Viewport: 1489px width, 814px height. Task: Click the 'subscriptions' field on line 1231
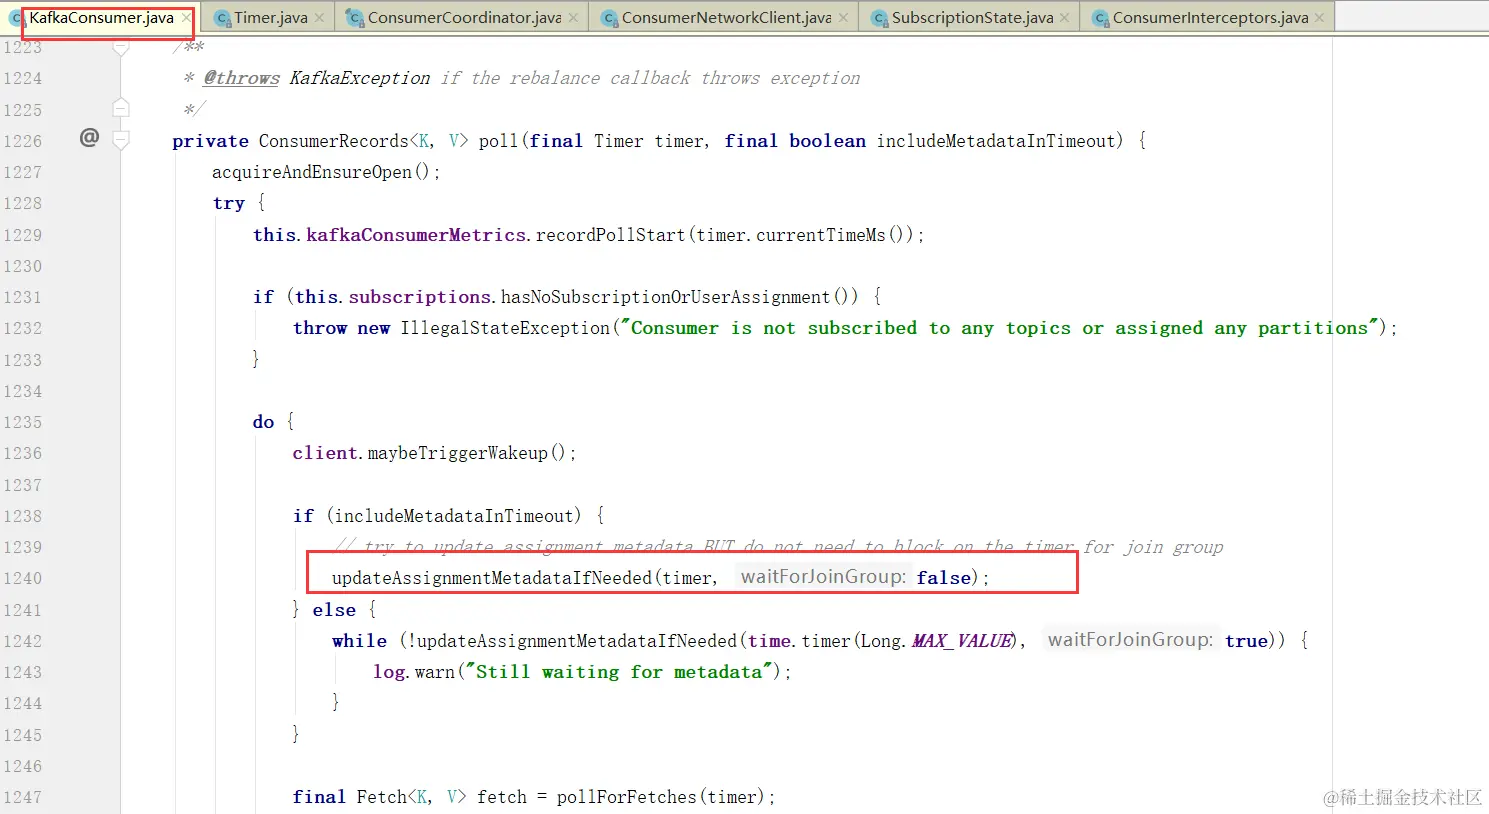420,297
